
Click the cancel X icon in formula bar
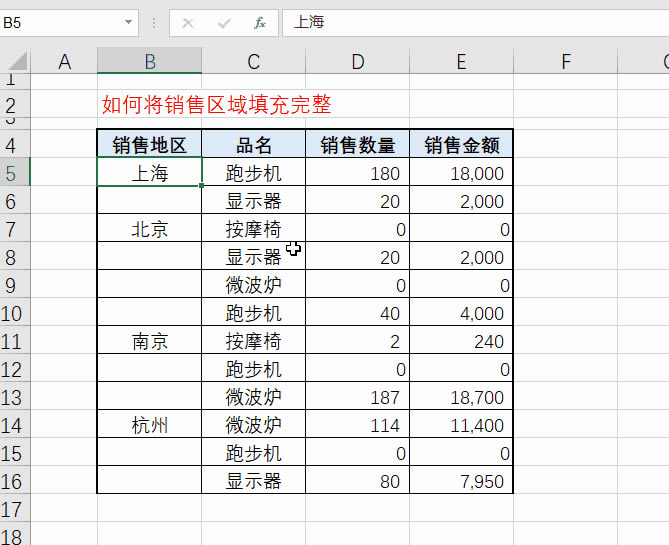click(x=188, y=23)
